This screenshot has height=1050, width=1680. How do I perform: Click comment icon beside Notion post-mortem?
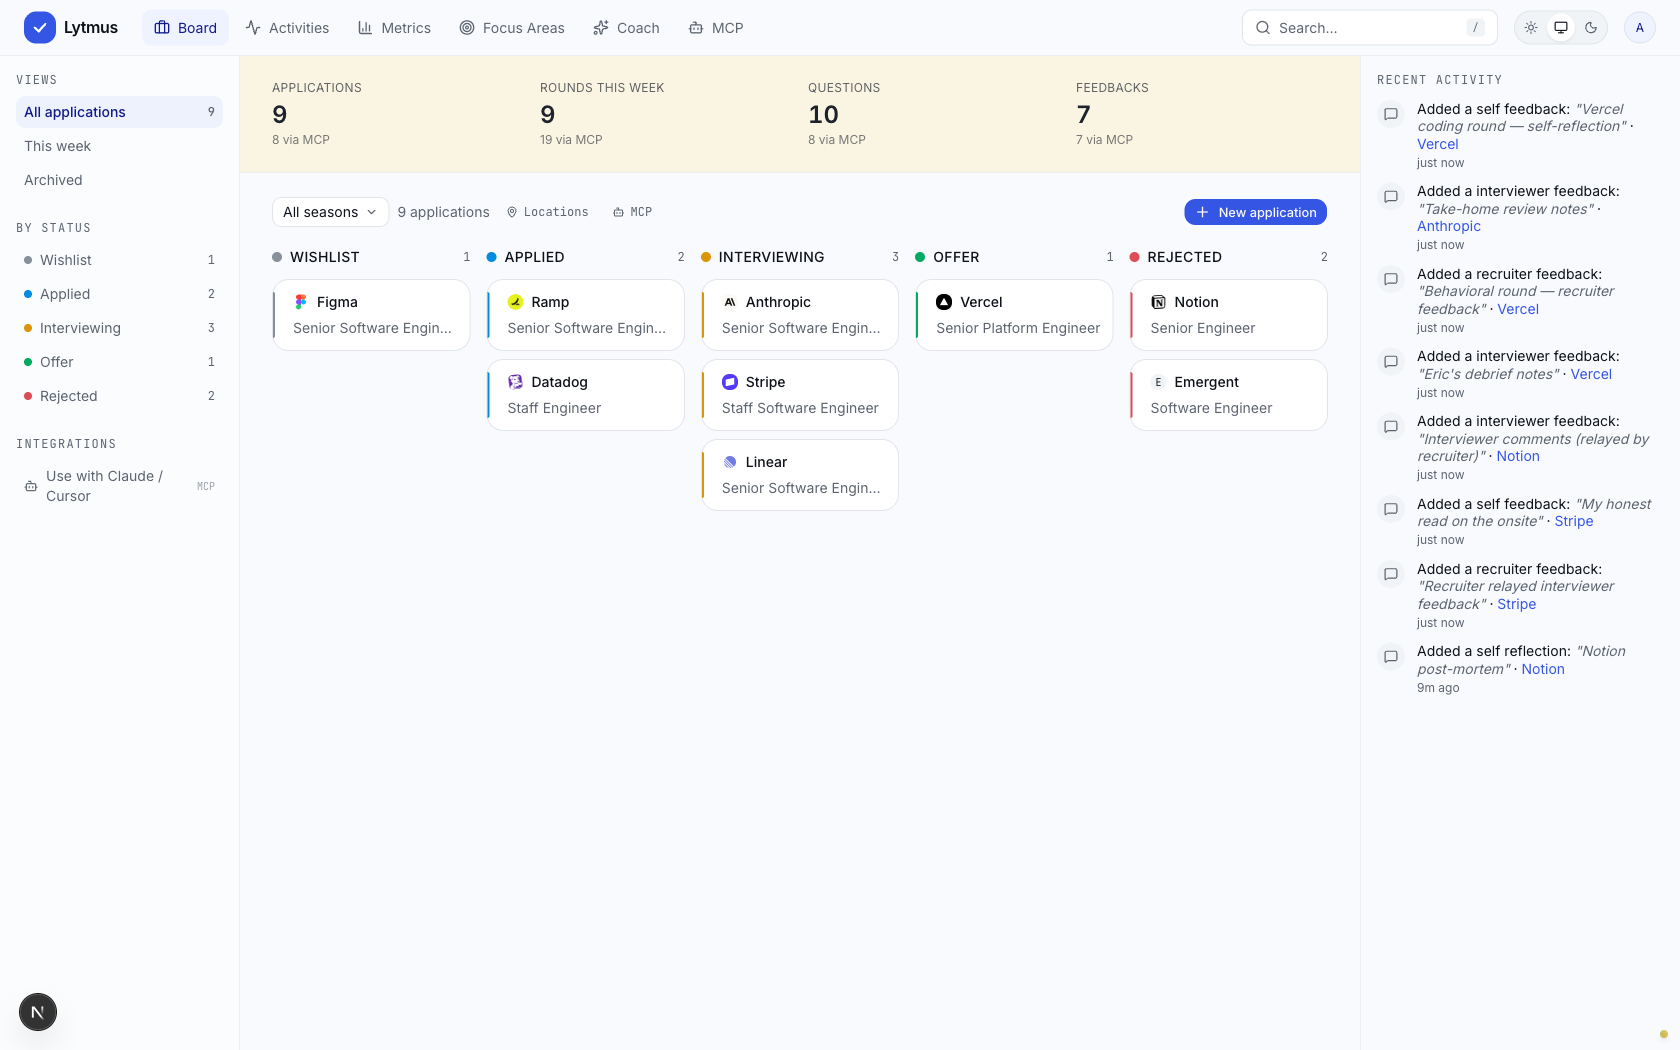click(1390, 656)
